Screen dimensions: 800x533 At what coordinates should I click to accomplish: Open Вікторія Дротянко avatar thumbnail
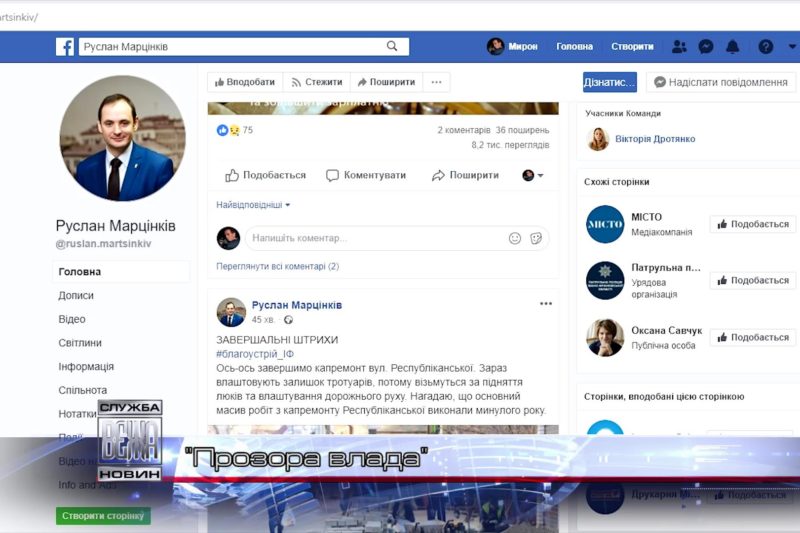pyautogui.click(x=598, y=139)
